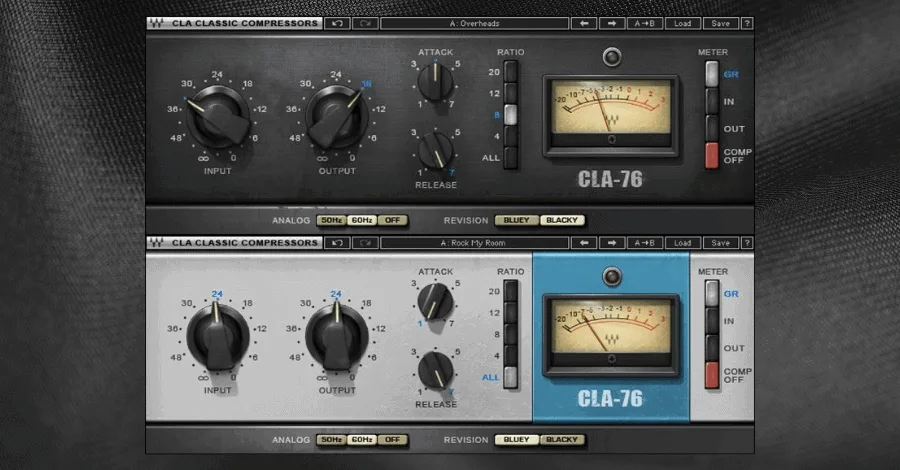Click Input knob on black CLA-76

click(218, 117)
